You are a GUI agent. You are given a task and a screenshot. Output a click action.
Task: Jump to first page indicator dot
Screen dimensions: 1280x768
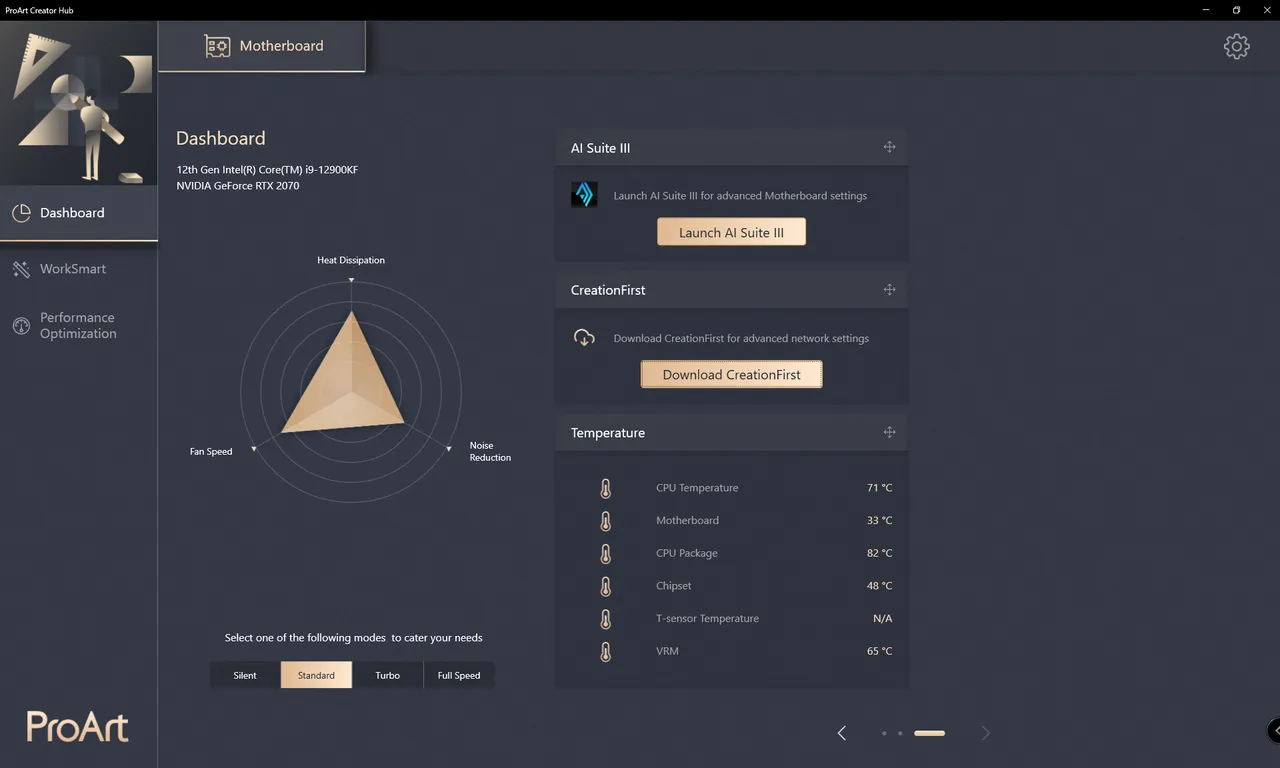pyautogui.click(x=884, y=733)
